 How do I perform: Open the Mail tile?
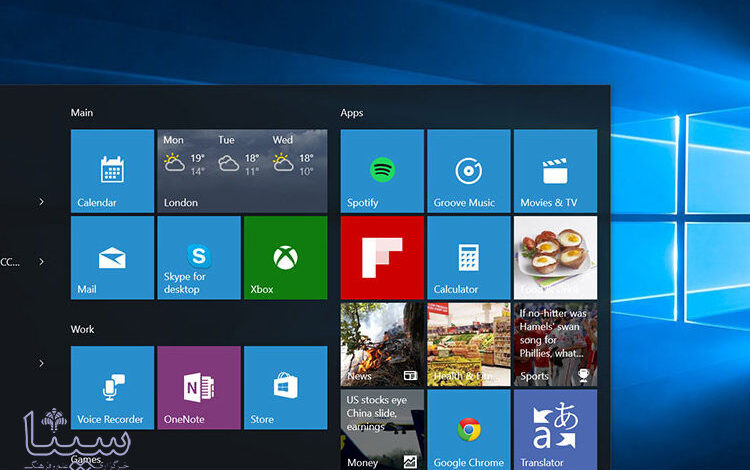click(x=112, y=258)
